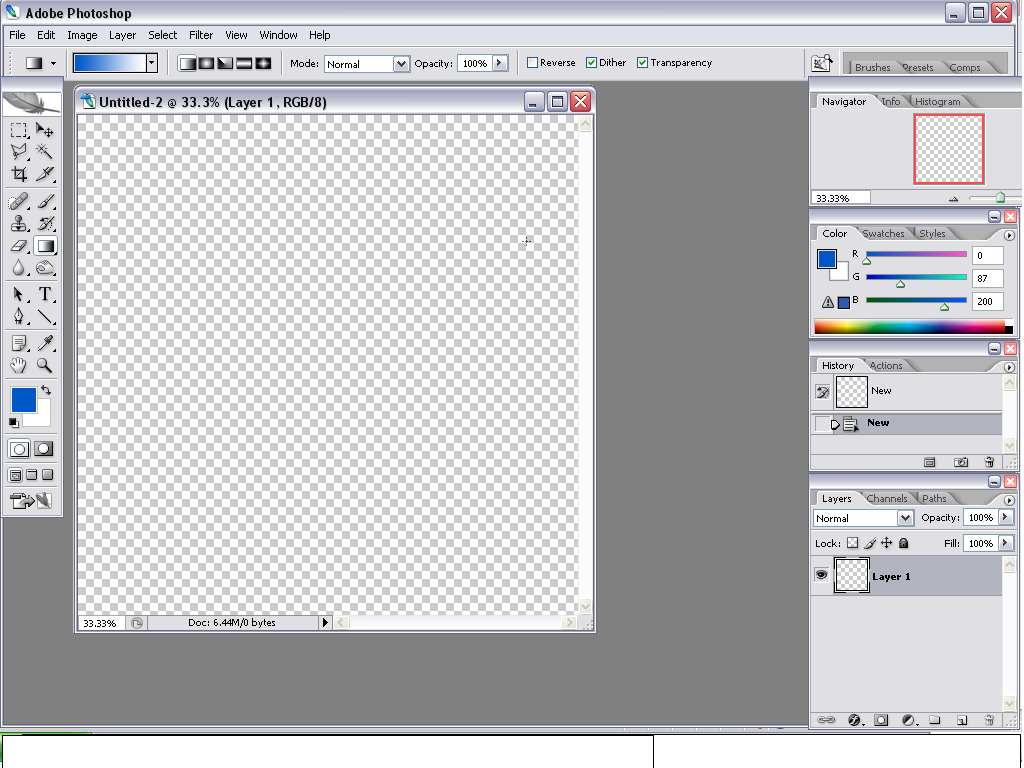Select the Notes tool
The width and height of the screenshot is (1024, 768).
pyautogui.click(x=19, y=343)
